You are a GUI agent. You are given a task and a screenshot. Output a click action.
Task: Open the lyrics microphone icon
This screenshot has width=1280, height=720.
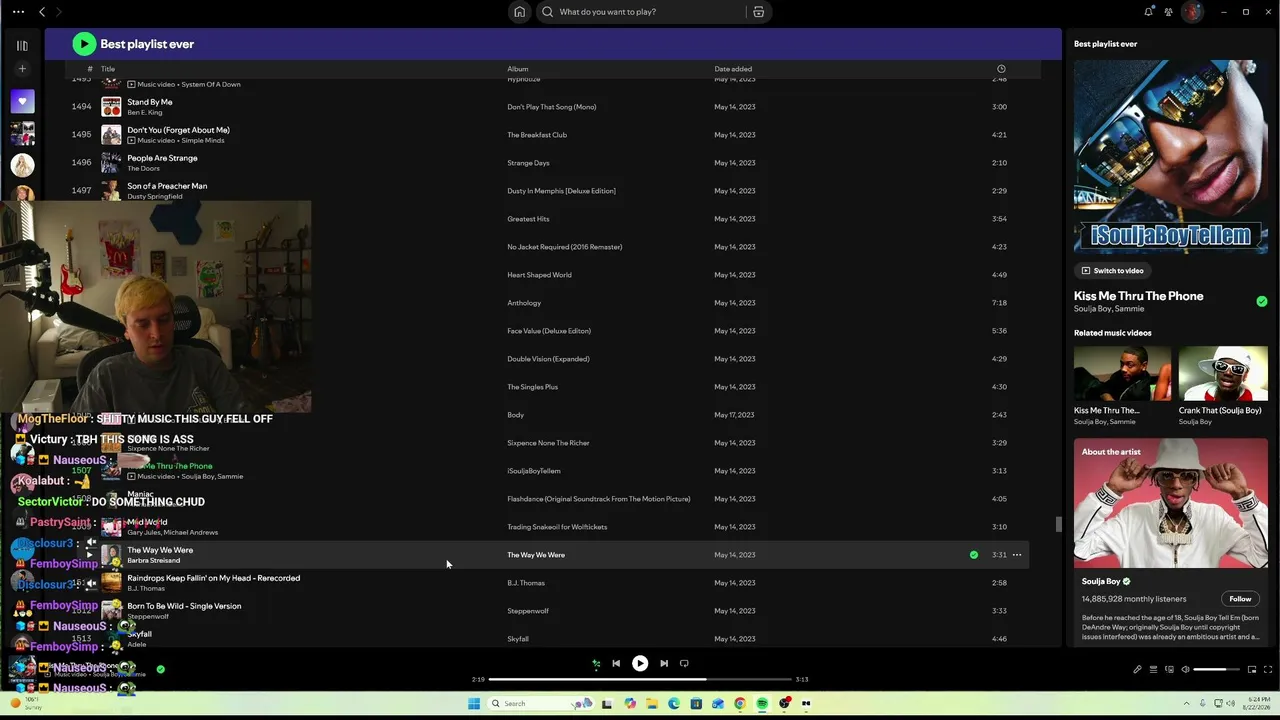tap(1137, 670)
